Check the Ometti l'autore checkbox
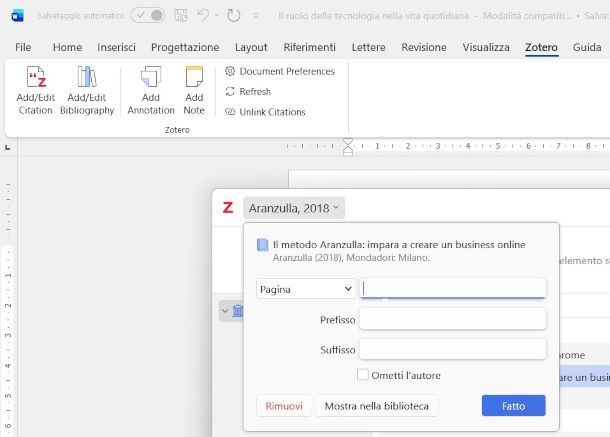 [x=363, y=375]
